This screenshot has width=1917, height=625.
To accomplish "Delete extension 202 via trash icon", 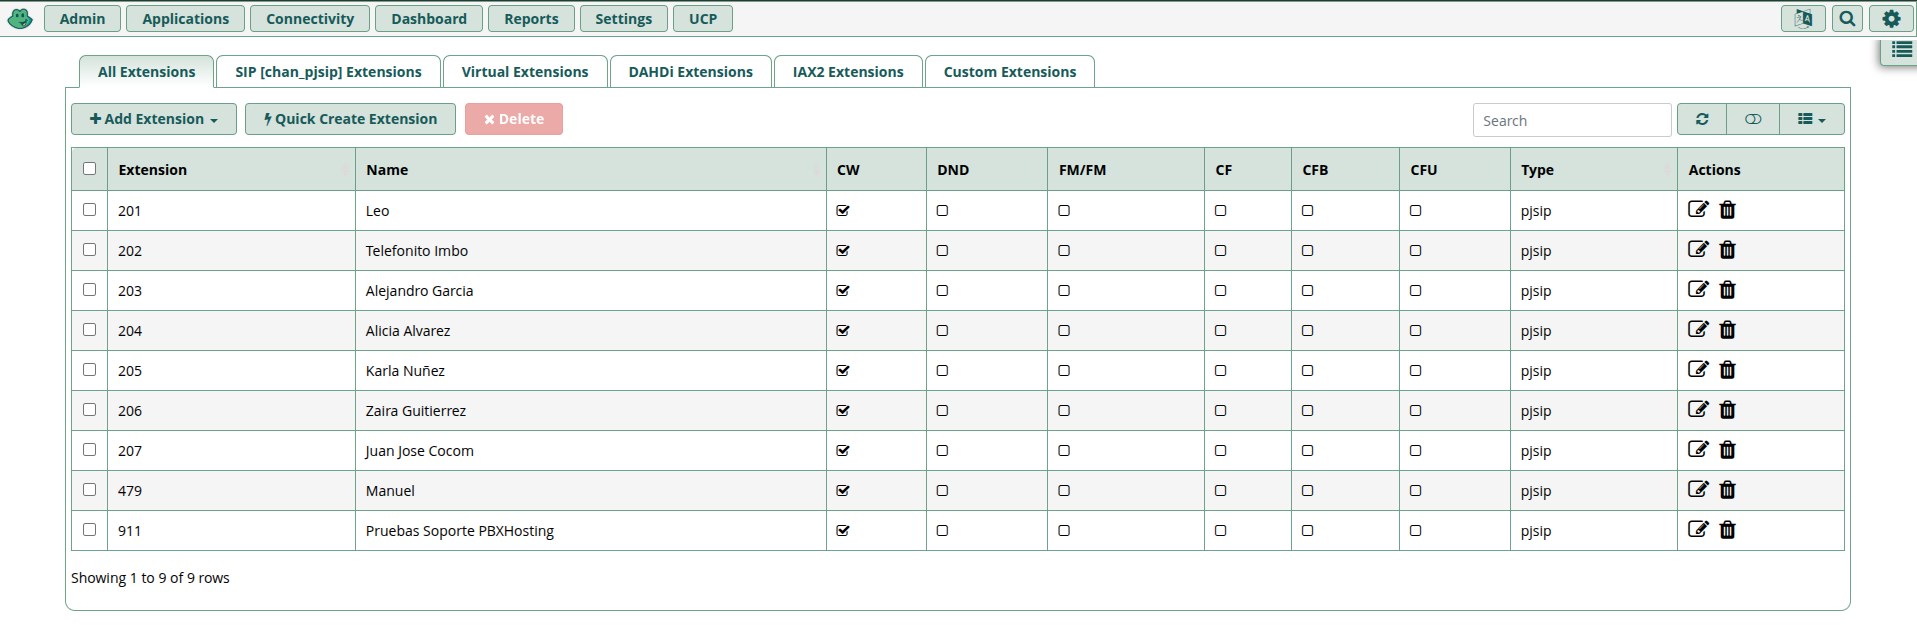I will 1727,249.
